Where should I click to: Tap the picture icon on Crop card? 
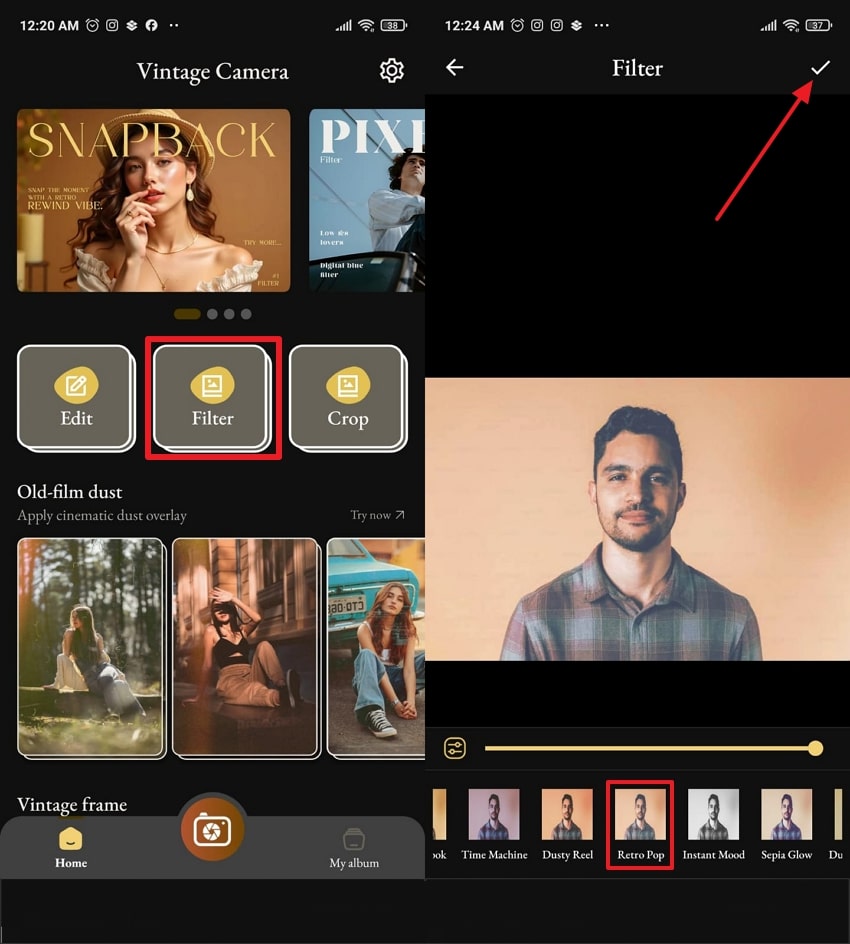pyautogui.click(x=348, y=385)
